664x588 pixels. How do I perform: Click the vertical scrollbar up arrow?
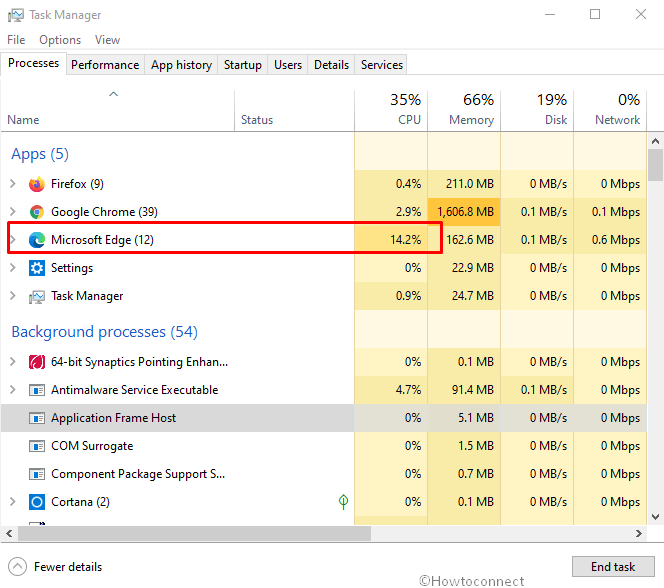pyautogui.click(x=655, y=141)
